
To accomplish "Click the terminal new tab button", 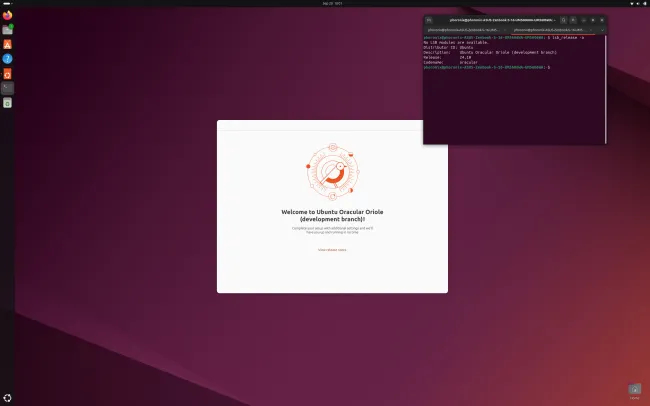I will tap(429, 20).
